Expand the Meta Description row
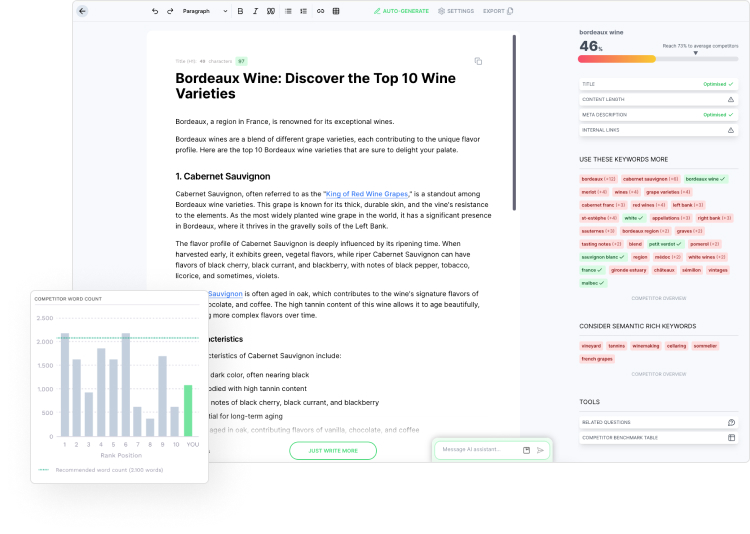Image resolution: width=750 pixels, height=534 pixels. (x=658, y=115)
